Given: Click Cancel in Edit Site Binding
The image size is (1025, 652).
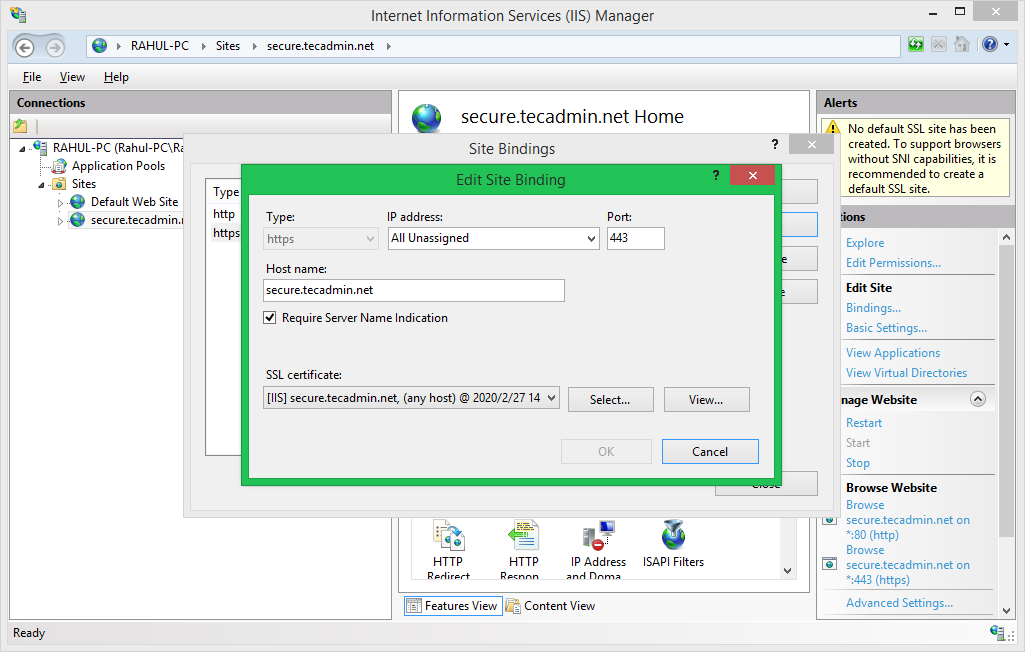Looking at the screenshot, I should click(x=710, y=451).
